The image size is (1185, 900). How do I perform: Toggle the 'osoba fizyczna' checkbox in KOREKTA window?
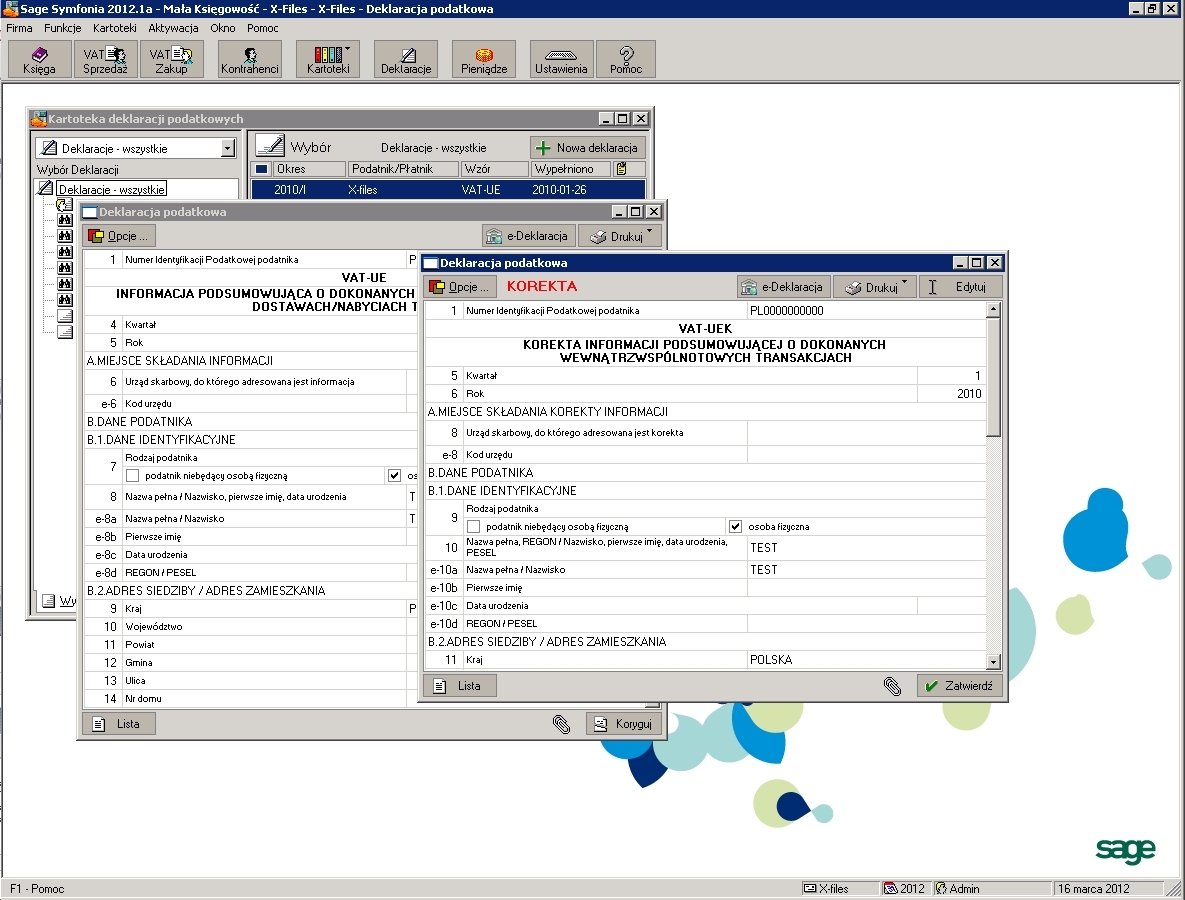[x=735, y=527]
